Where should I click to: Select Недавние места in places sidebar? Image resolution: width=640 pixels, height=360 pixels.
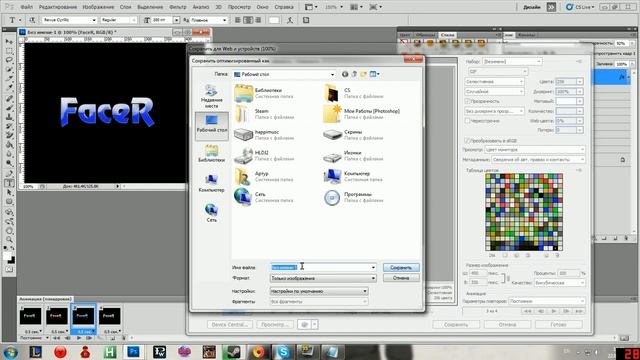(x=211, y=96)
